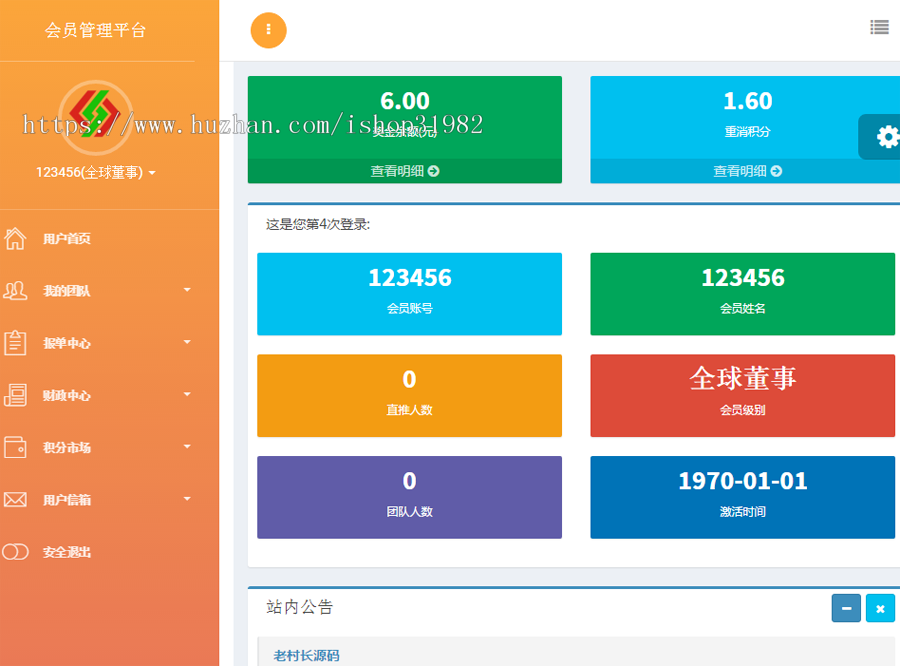Viewport: 900px width, 666px height.
Task: Click the envelope icon beside 用户信箱
Action: tap(15, 499)
